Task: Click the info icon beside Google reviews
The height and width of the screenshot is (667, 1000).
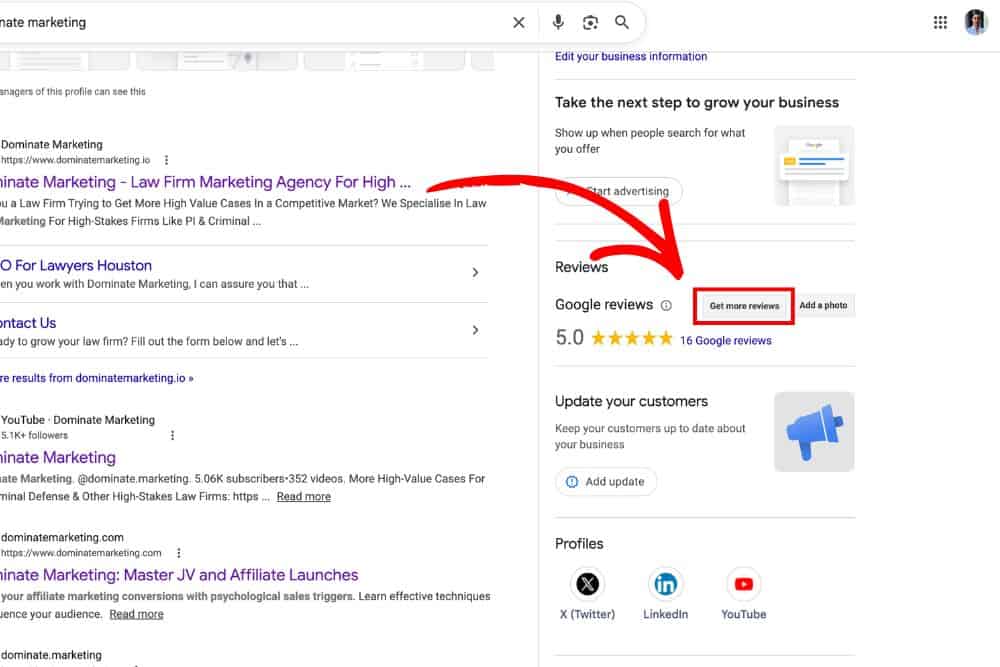Action: 666,305
